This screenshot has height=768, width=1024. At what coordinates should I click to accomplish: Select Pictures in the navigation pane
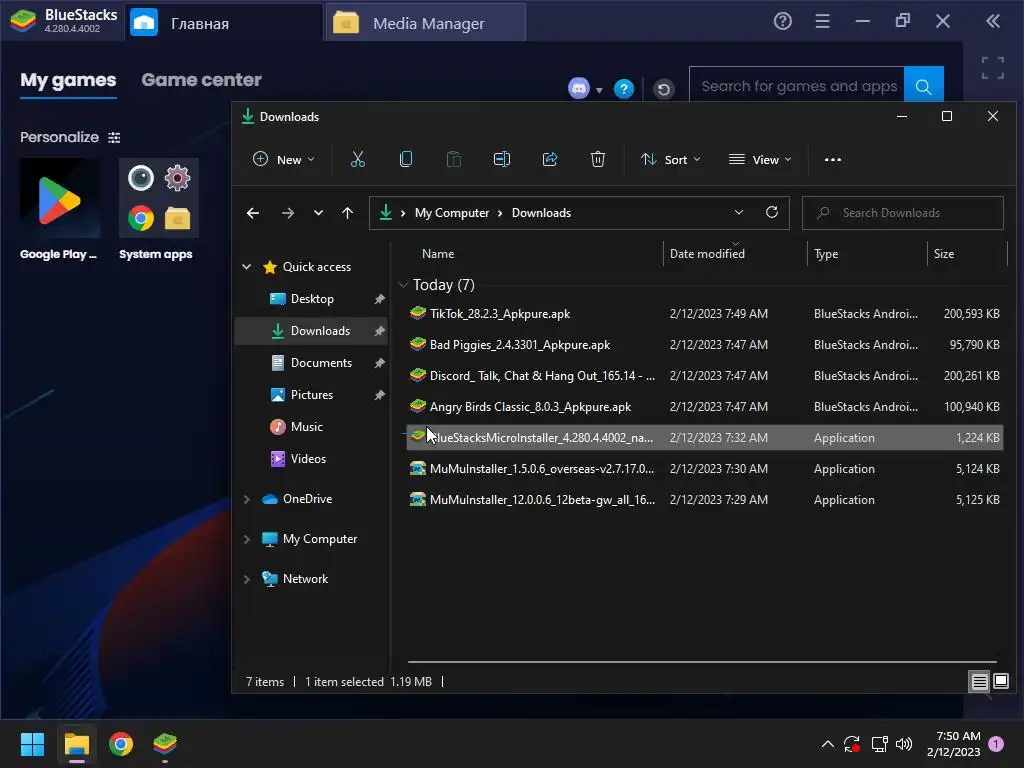point(311,395)
